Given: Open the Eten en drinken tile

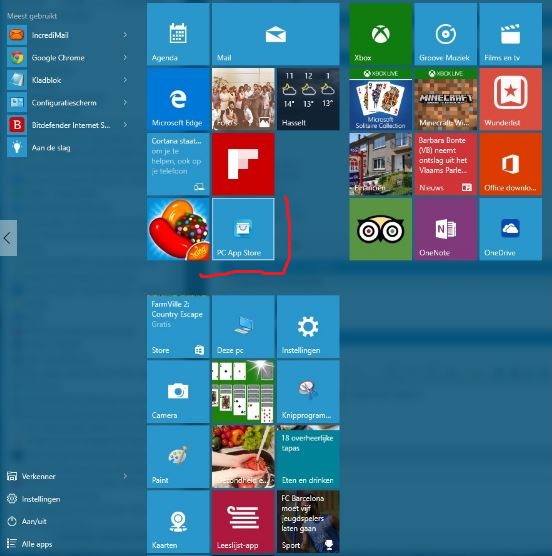Looking at the screenshot, I should coord(308,457).
